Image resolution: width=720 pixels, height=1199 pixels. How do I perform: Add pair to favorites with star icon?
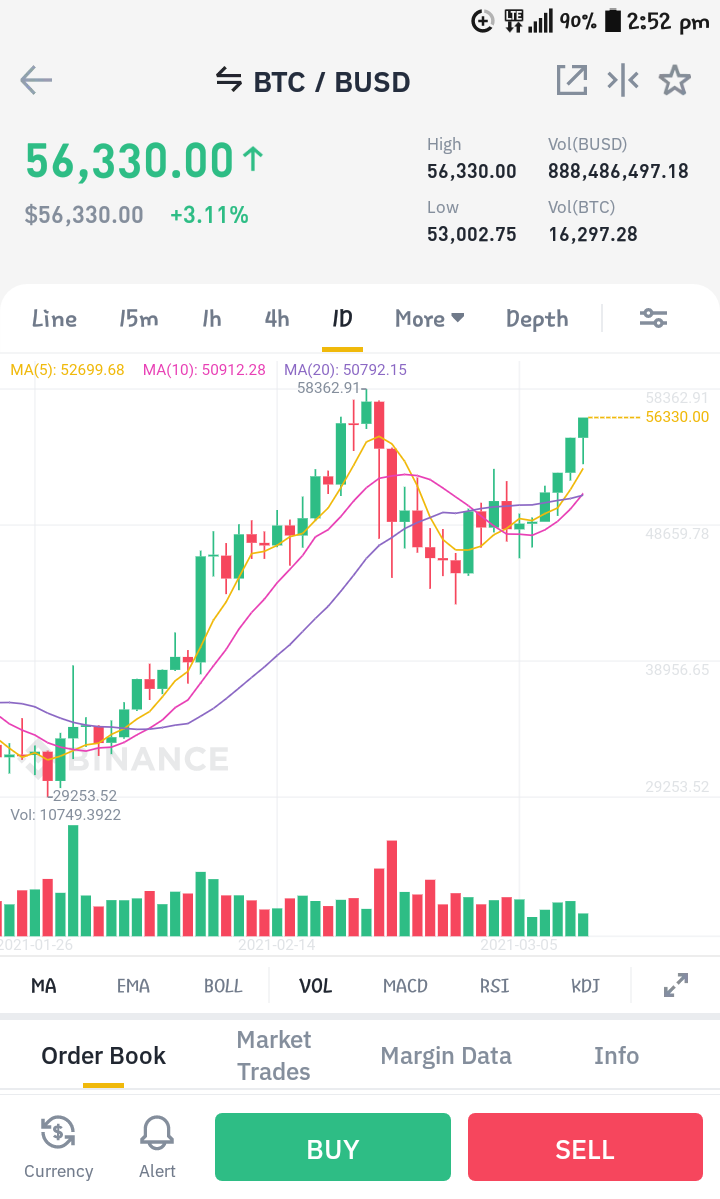(x=675, y=80)
